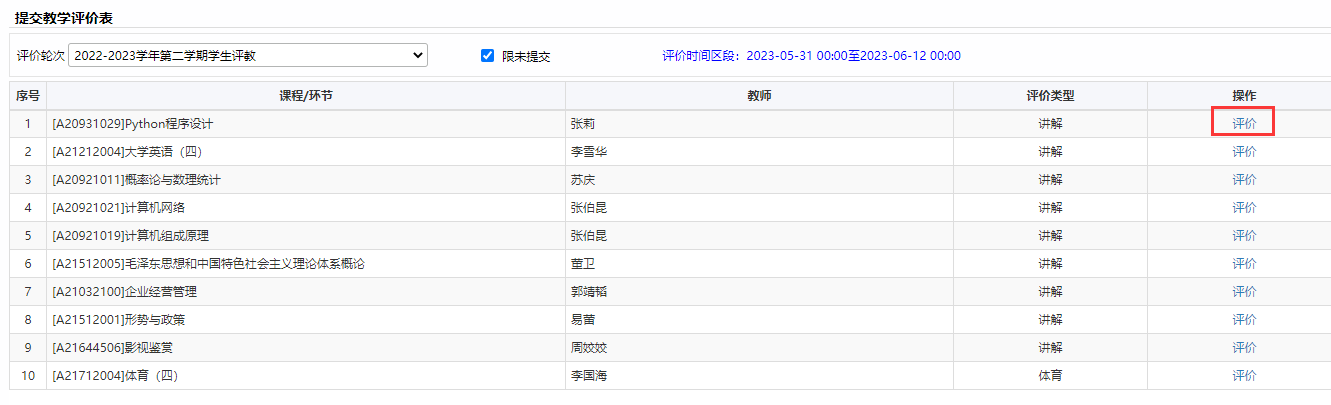Select teacher name 周姣姣 cell
Viewport: 1331px width, 405px height.
tap(588, 348)
